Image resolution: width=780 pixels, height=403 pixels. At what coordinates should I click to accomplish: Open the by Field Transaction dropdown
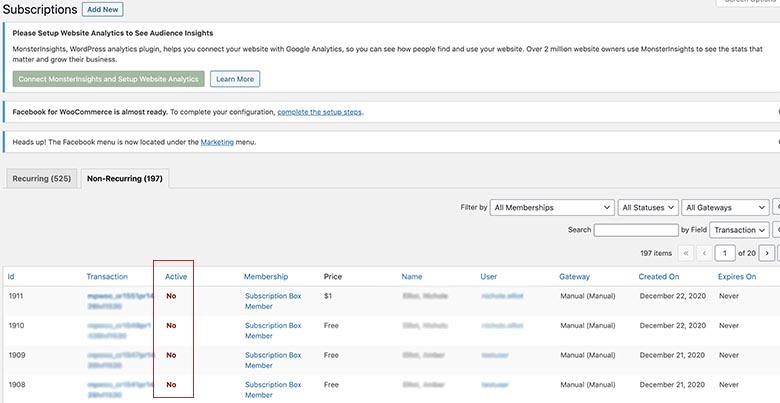(x=739, y=230)
